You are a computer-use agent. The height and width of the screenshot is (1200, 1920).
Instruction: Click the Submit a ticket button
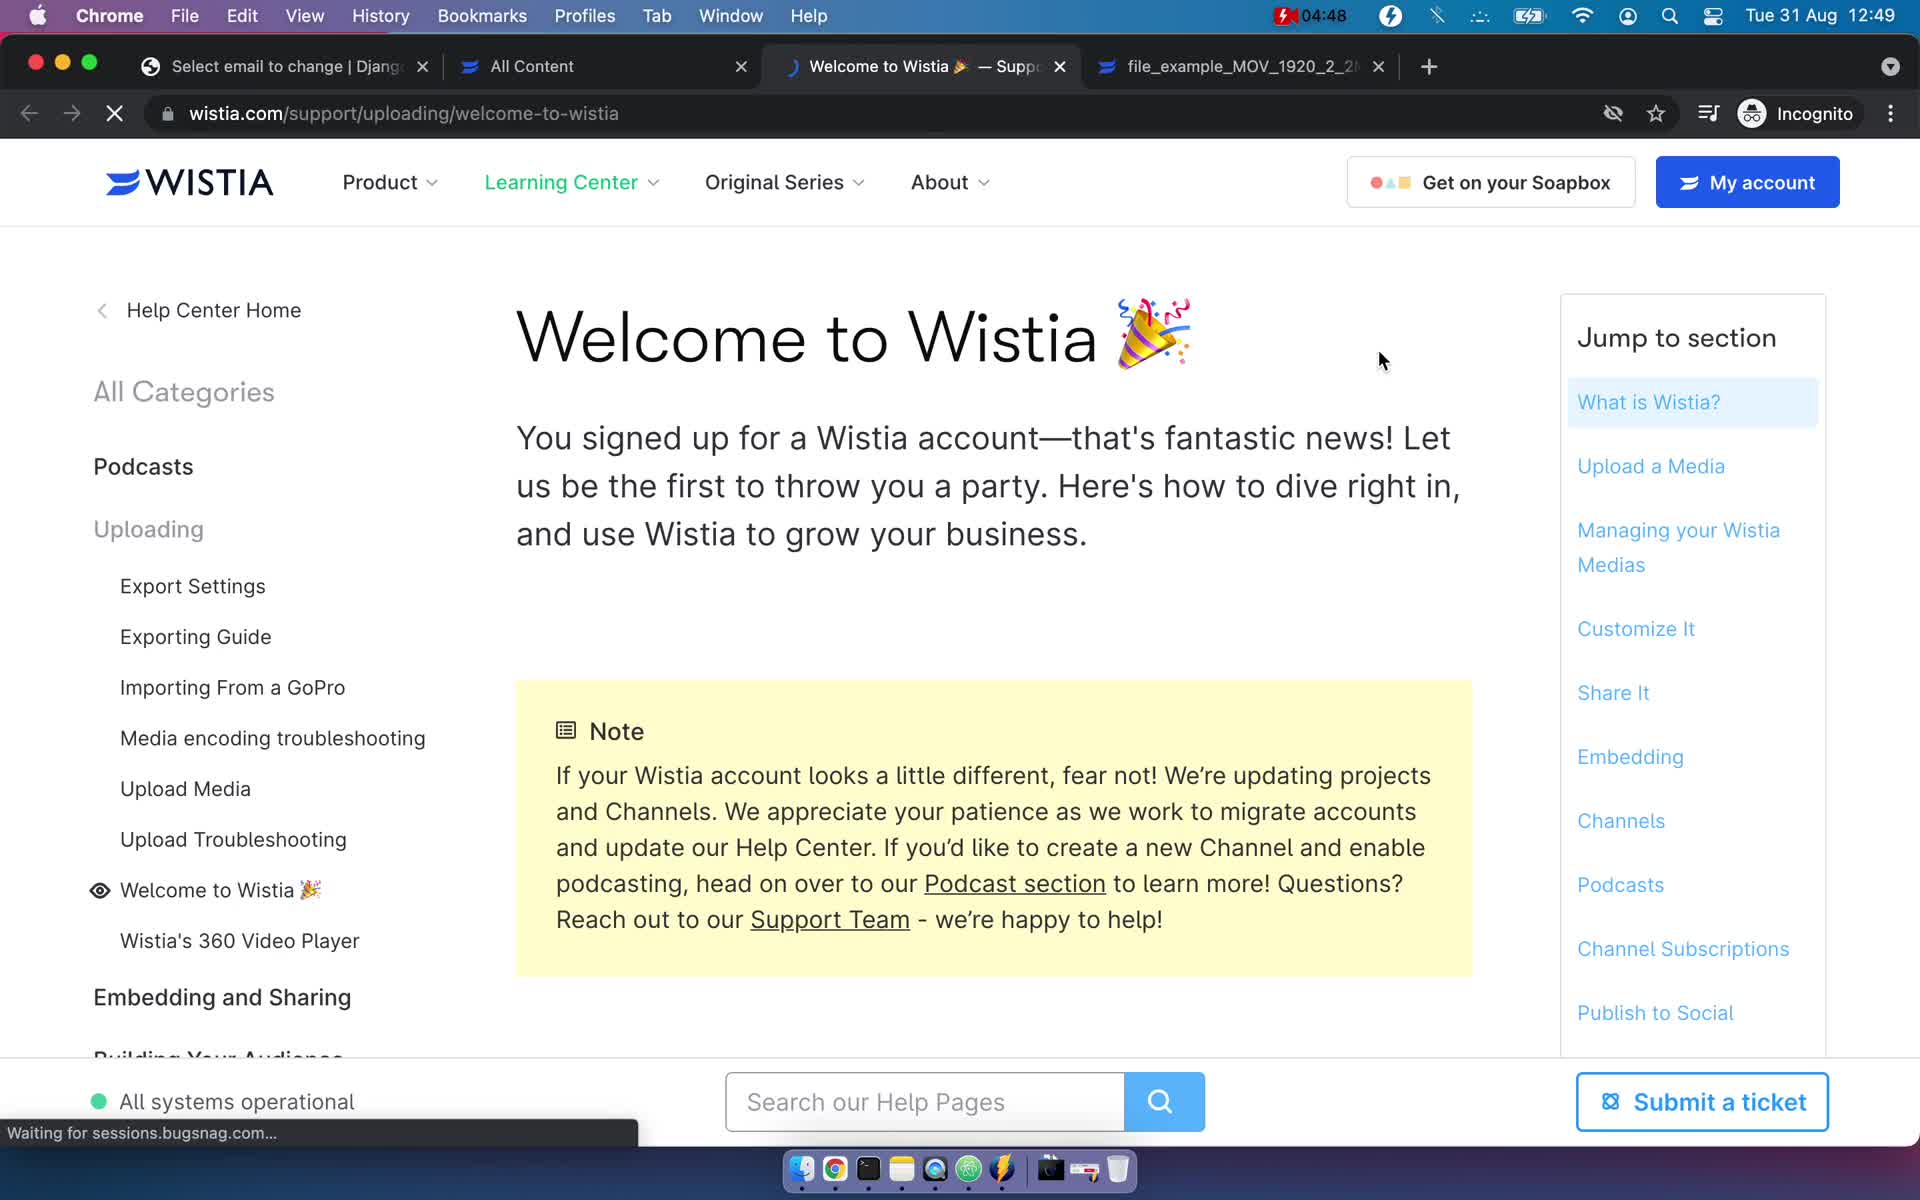[1702, 1102]
